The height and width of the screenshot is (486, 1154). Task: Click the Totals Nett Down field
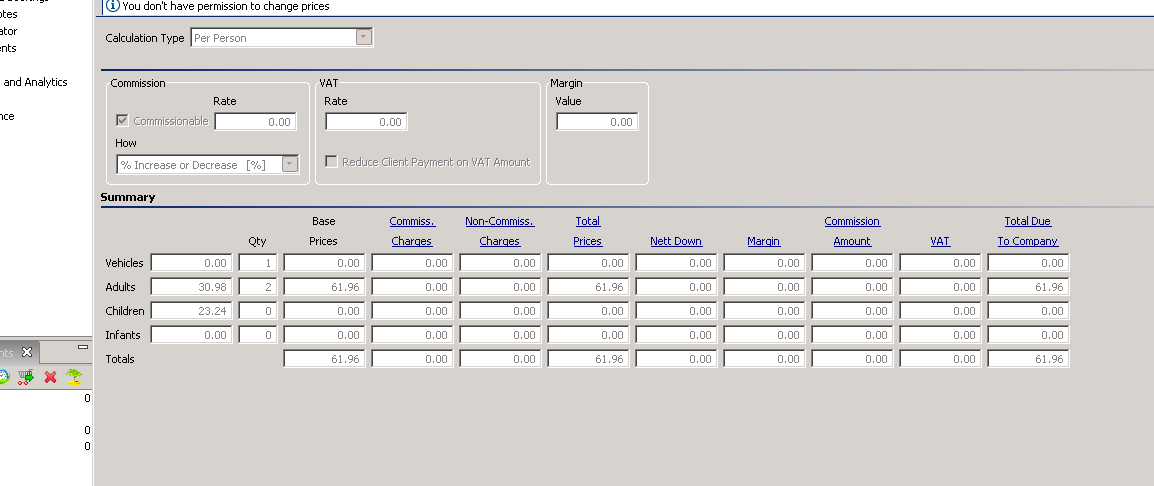pos(676,359)
